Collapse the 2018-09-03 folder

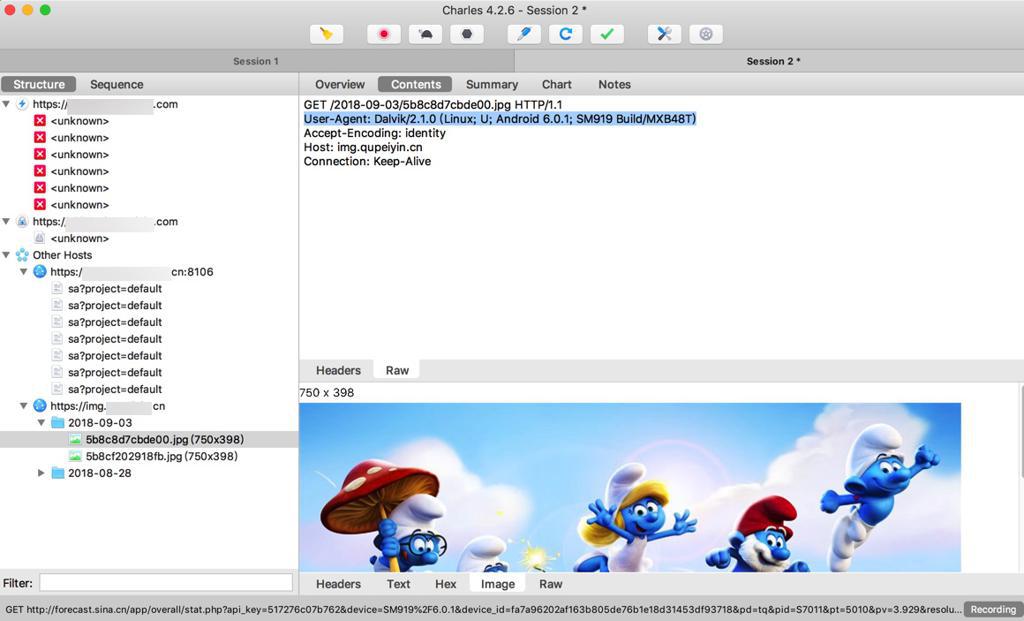click(41, 422)
